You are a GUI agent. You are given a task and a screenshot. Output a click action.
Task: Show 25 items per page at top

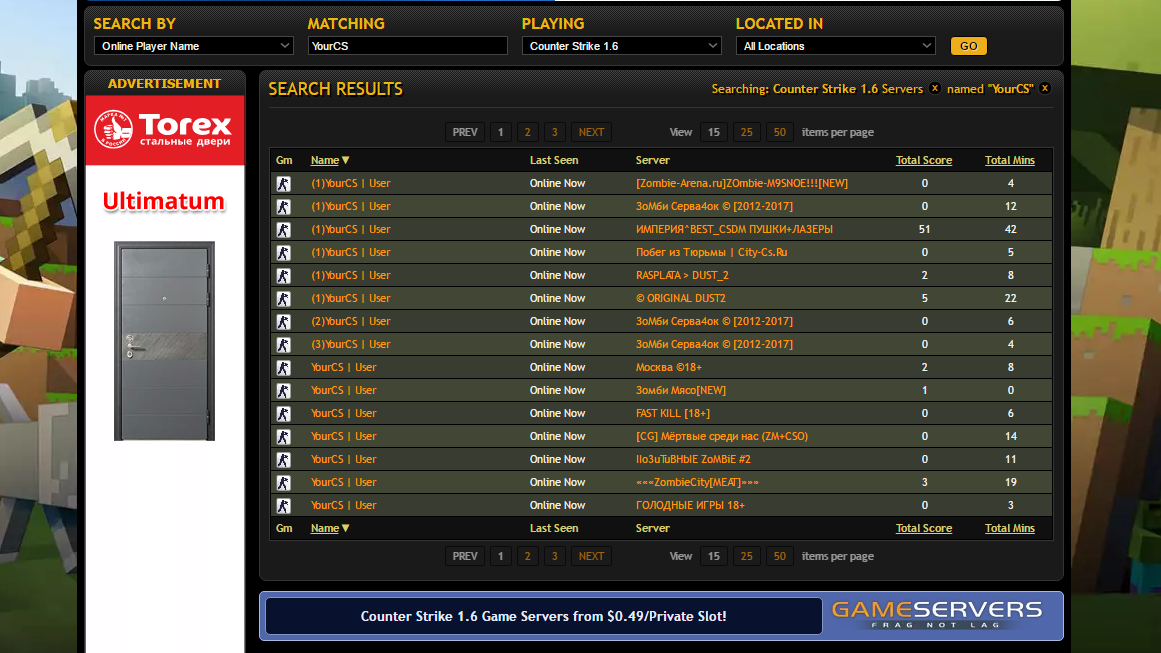(x=746, y=132)
